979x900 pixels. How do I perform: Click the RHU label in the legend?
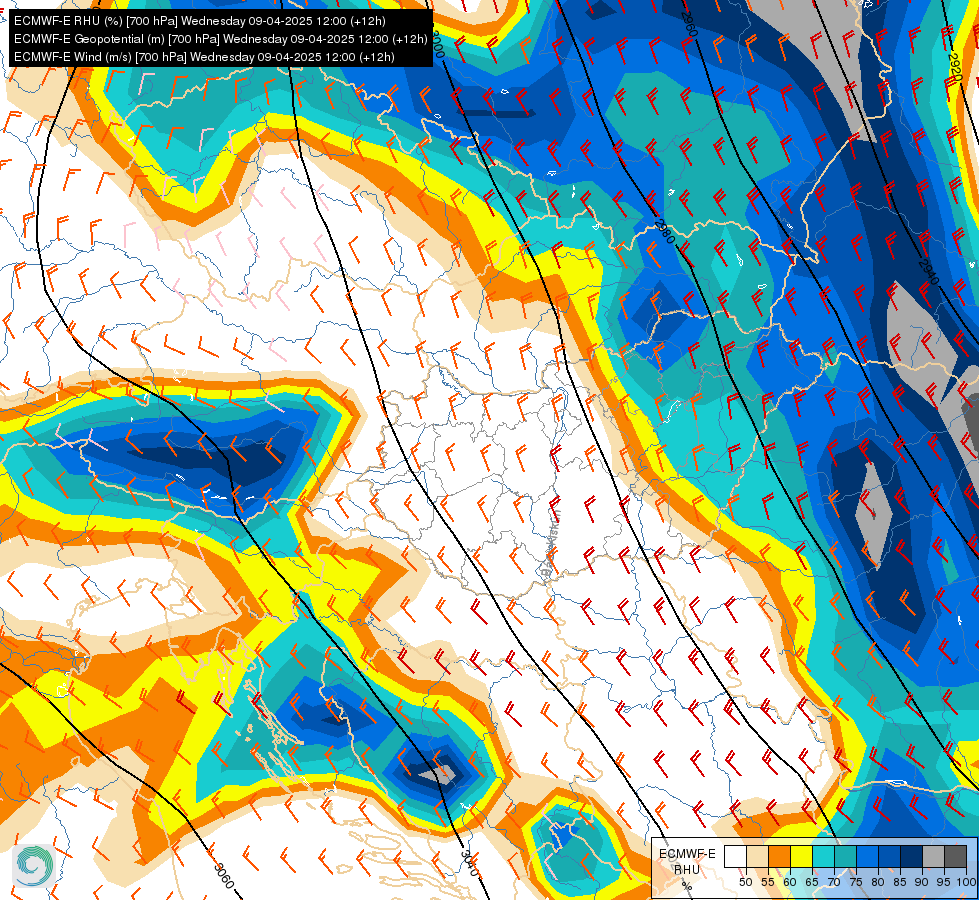687,869
